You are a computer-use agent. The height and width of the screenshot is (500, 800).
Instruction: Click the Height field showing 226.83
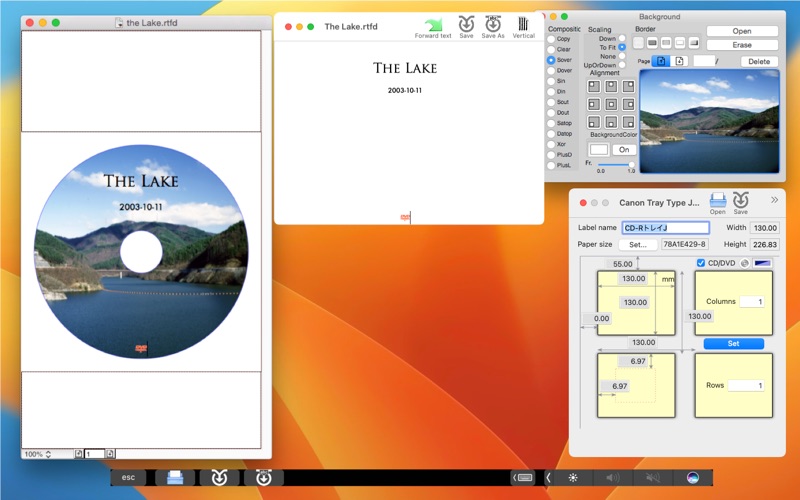tap(764, 244)
